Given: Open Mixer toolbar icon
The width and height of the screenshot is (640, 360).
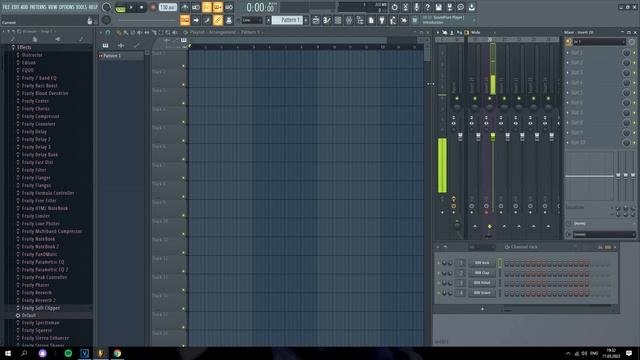Looking at the screenshot, I should [349, 20].
